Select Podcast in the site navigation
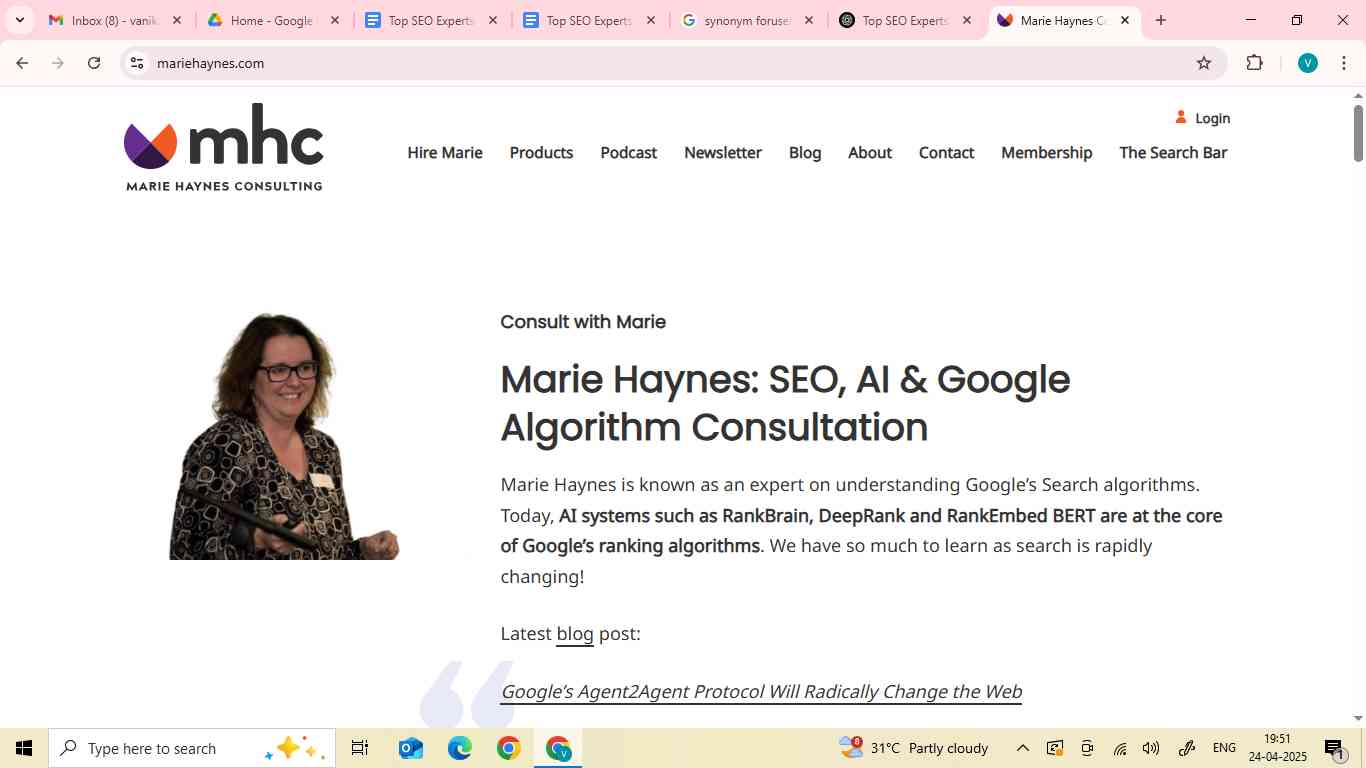This screenshot has height=768, width=1366. click(x=628, y=152)
